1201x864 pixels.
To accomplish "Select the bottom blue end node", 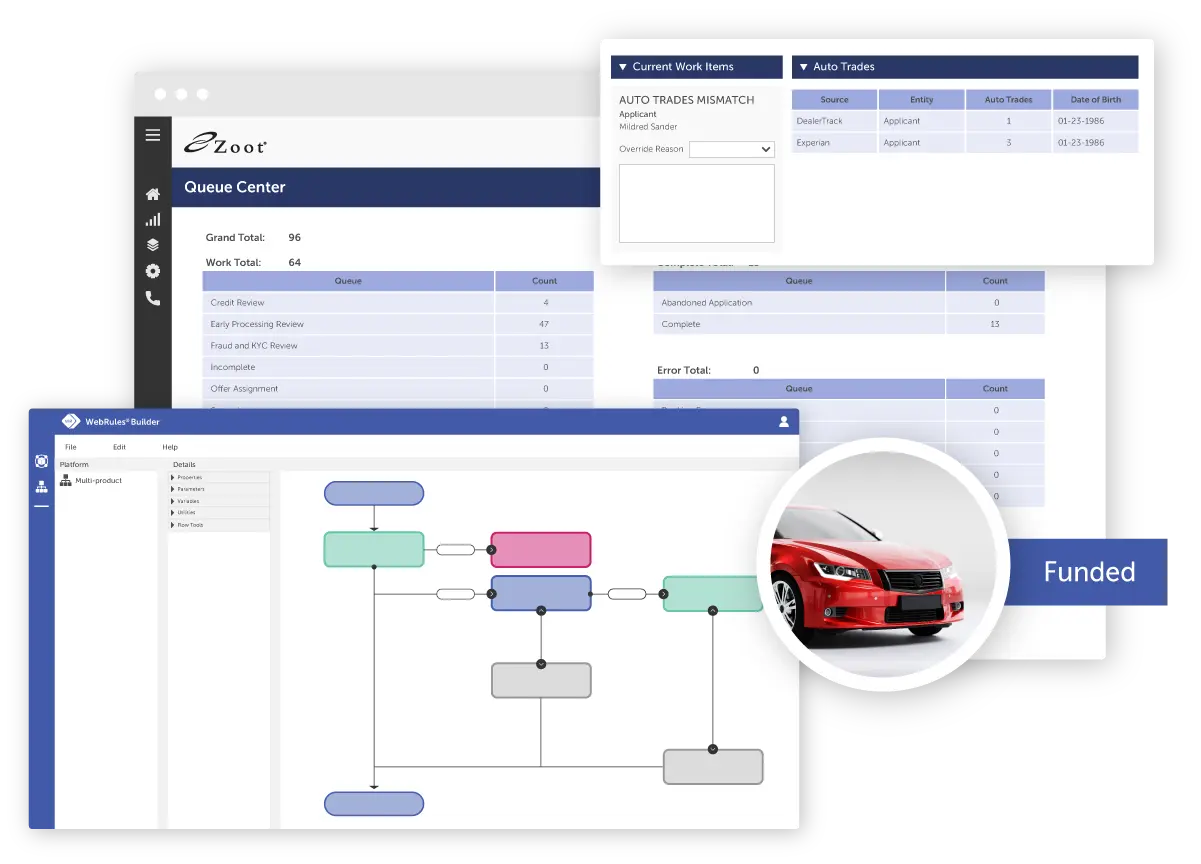I will 374,804.
